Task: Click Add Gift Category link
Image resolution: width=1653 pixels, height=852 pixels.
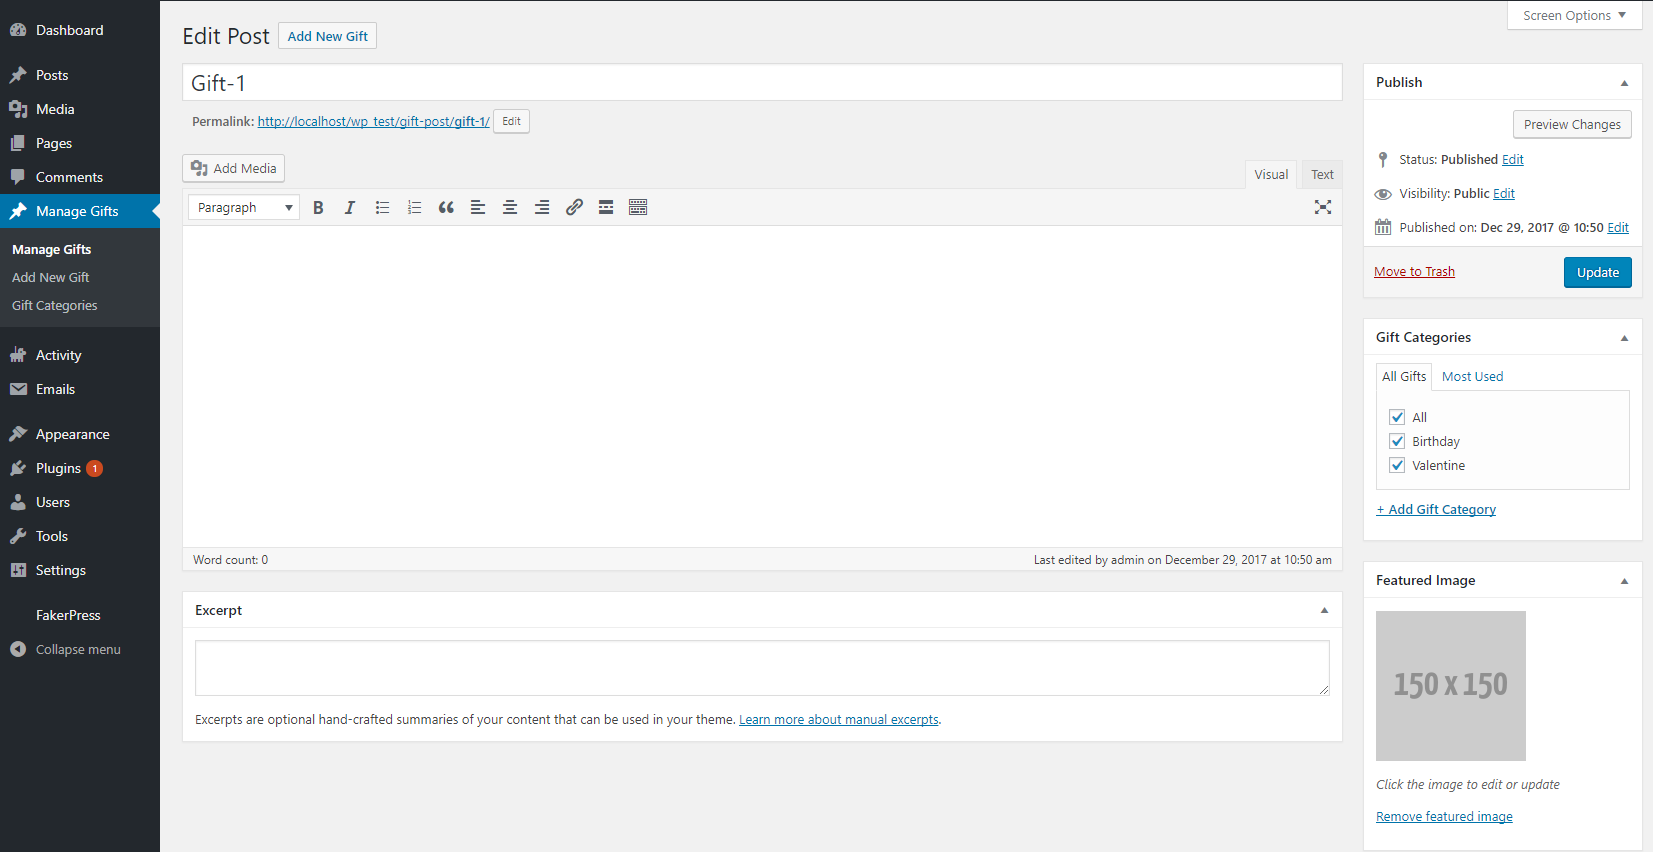Action: click(1436, 510)
